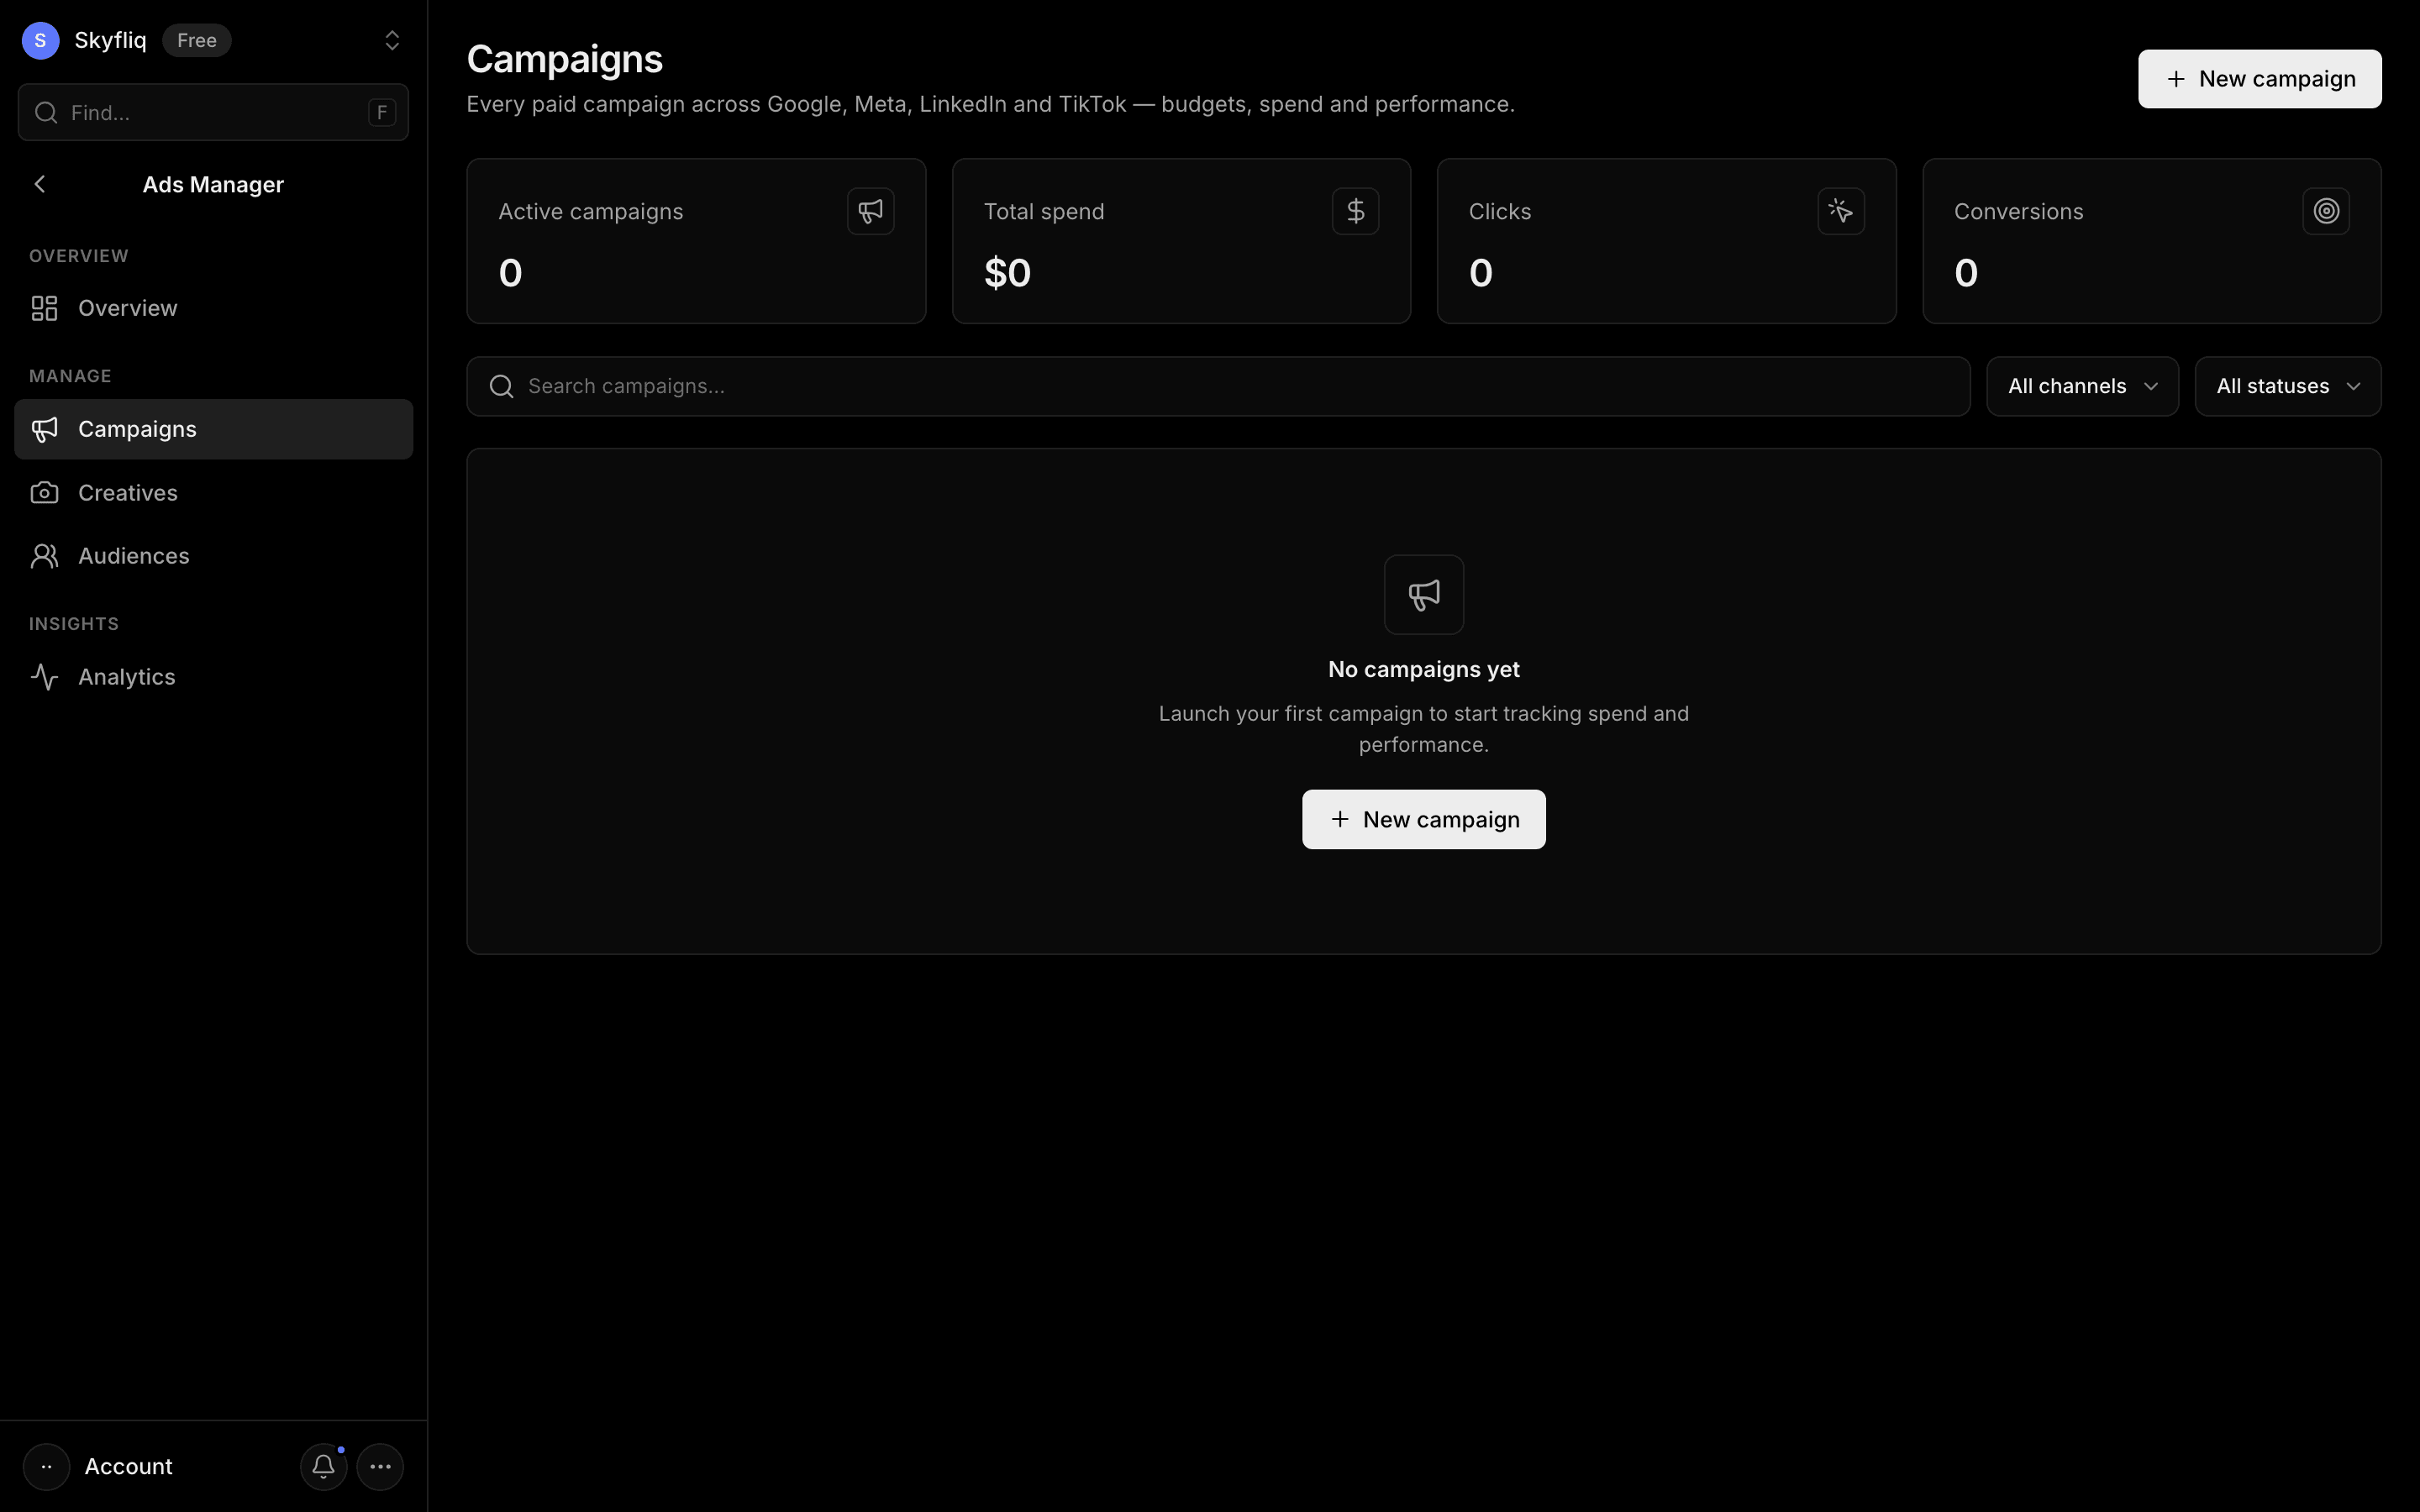
Task: Open the Overview page
Action: click(213, 308)
